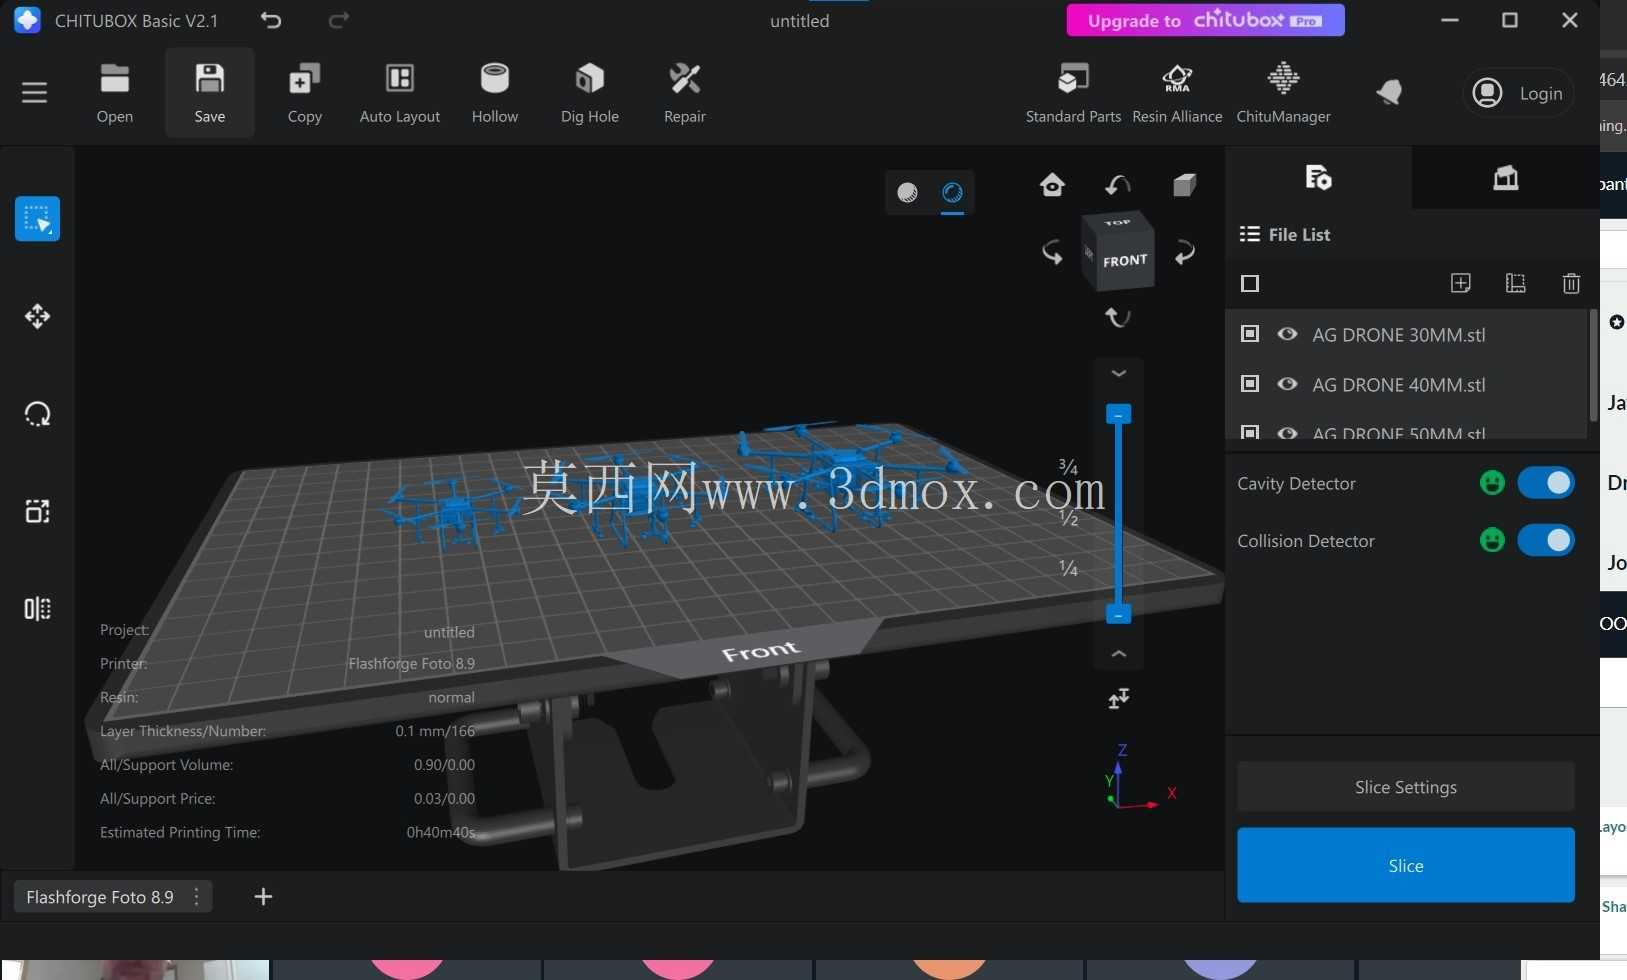This screenshot has width=1627, height=980.
Task: Switch to solid shaded render mode
Action: 907,192
